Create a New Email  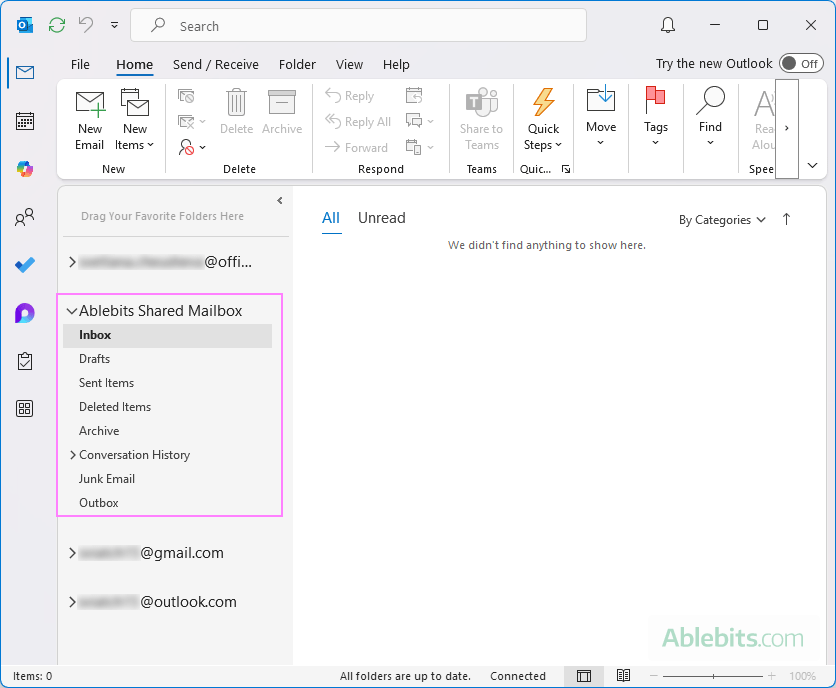click(89, 121)
